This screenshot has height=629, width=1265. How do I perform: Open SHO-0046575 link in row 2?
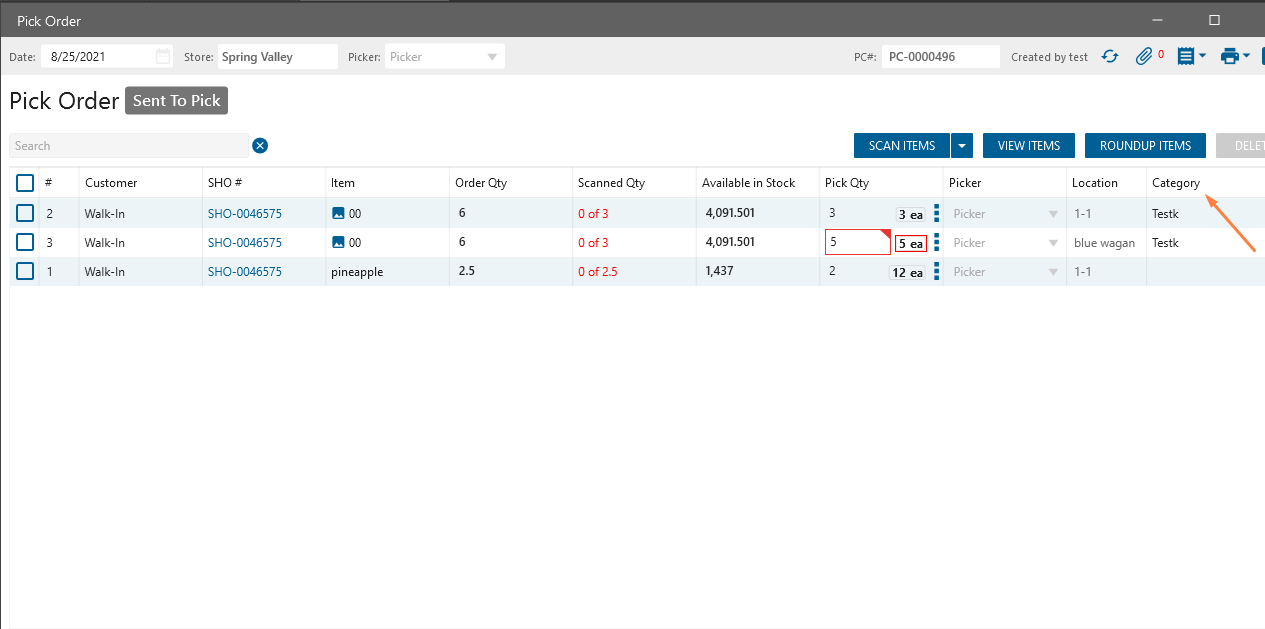(245, 213)
